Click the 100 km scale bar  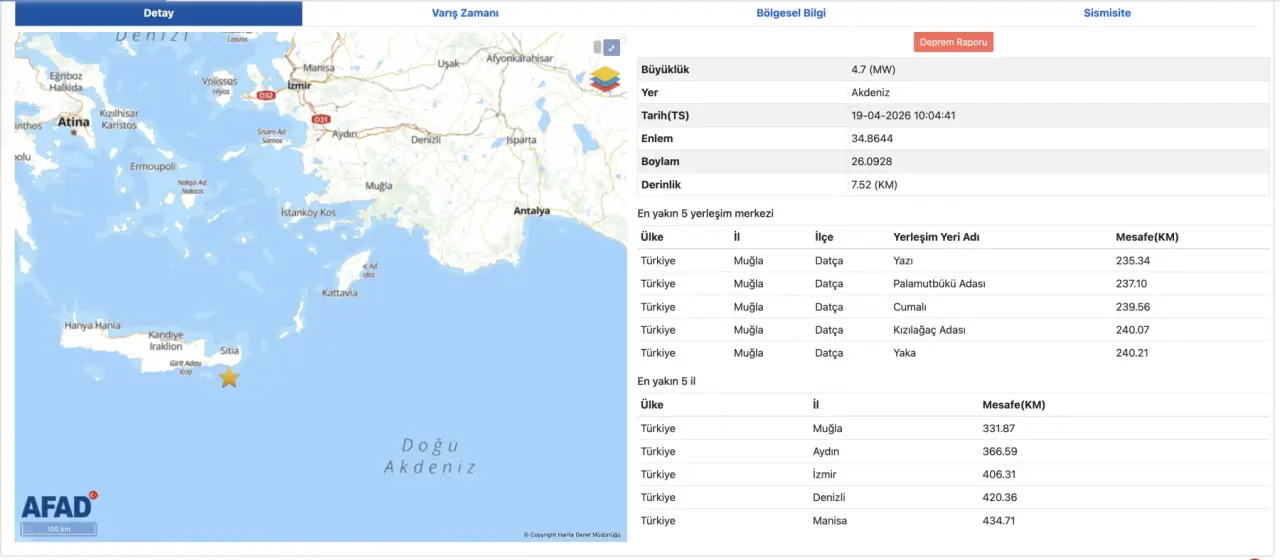[59, 528]
